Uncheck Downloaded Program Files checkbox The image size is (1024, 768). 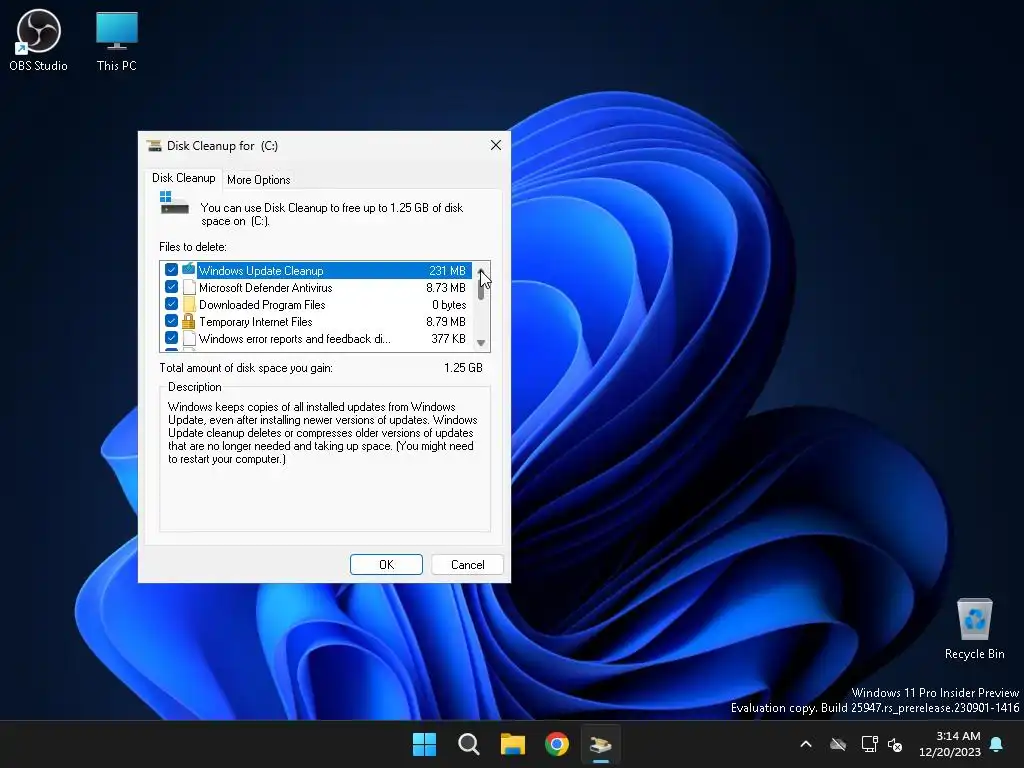click(x=171, y=304)
